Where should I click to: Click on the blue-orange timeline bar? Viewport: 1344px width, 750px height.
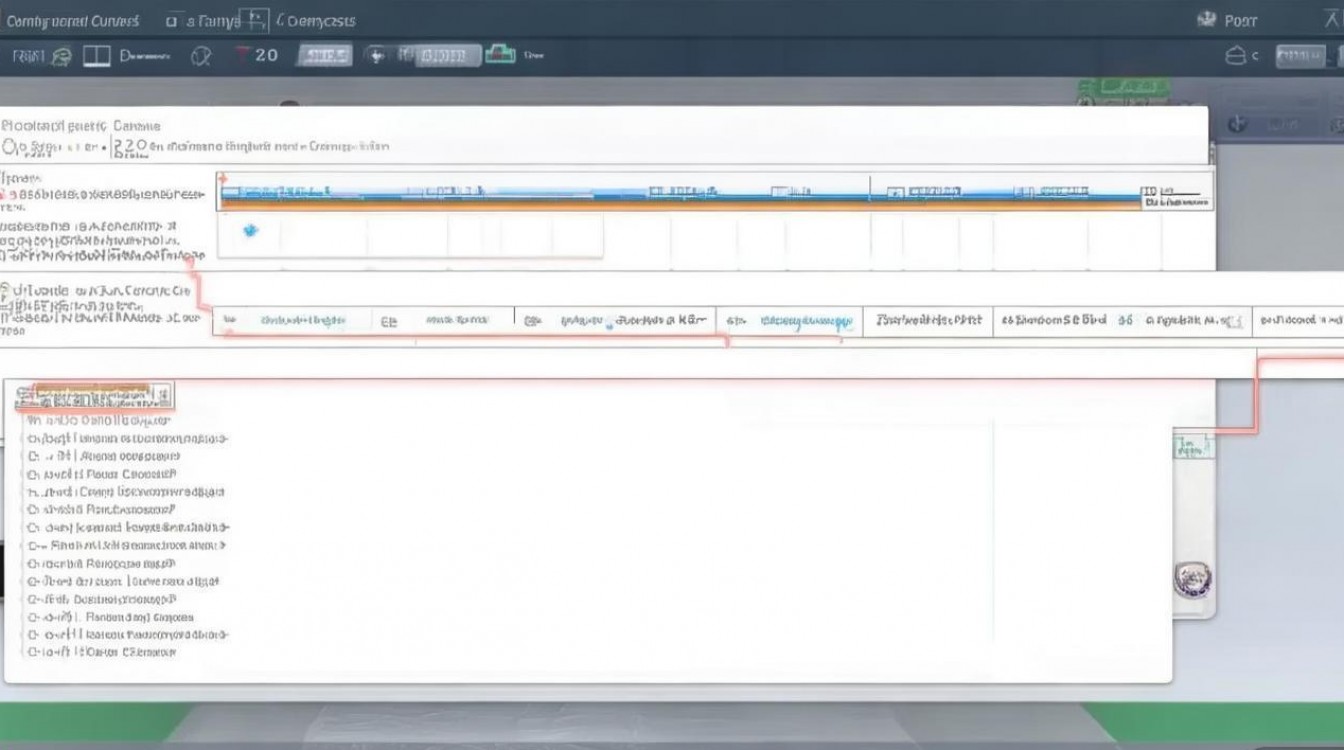point(680,200)
